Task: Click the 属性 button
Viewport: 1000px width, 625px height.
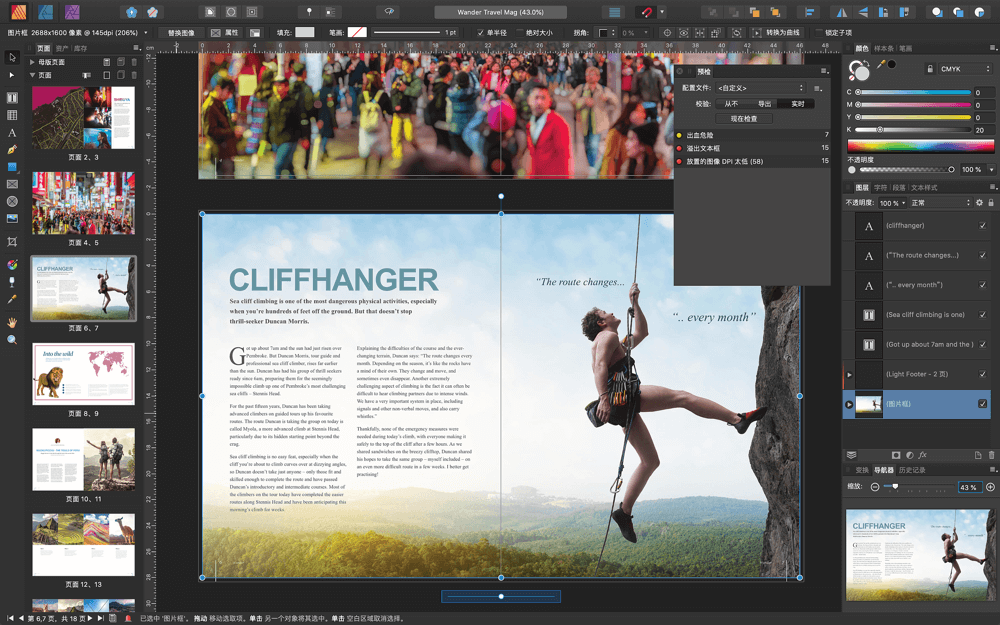Action: coord(226,33)
